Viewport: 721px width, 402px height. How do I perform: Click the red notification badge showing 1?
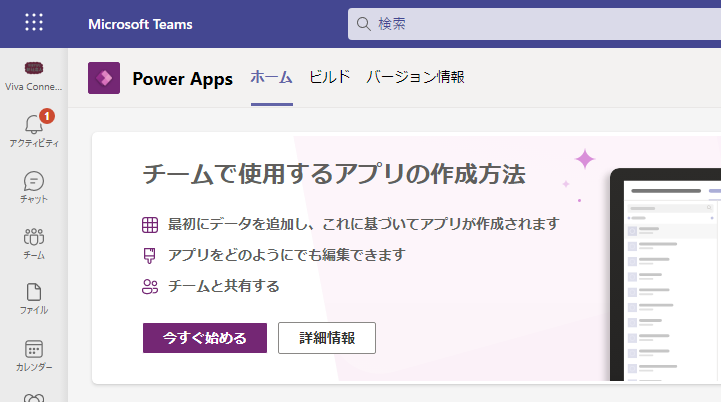tap(47, 116)
